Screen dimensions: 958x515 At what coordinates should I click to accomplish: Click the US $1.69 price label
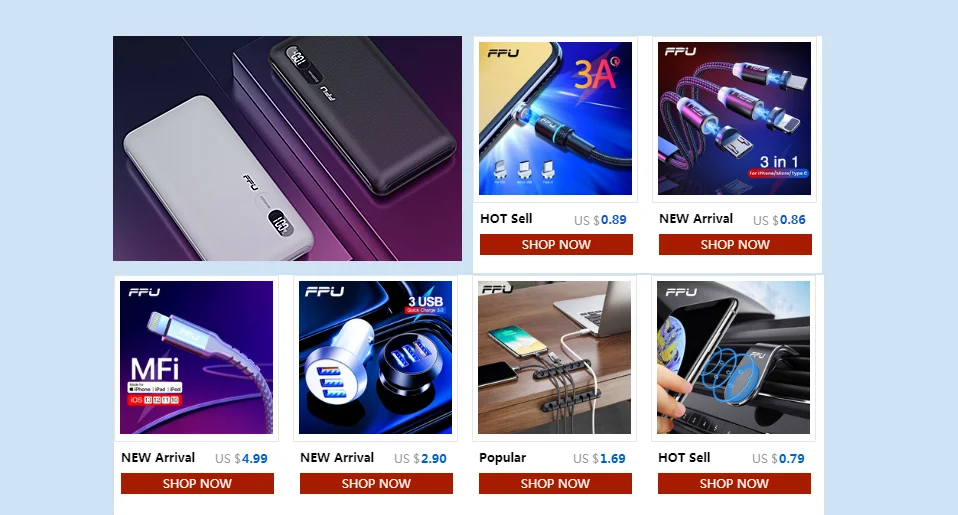click(599, 459)
